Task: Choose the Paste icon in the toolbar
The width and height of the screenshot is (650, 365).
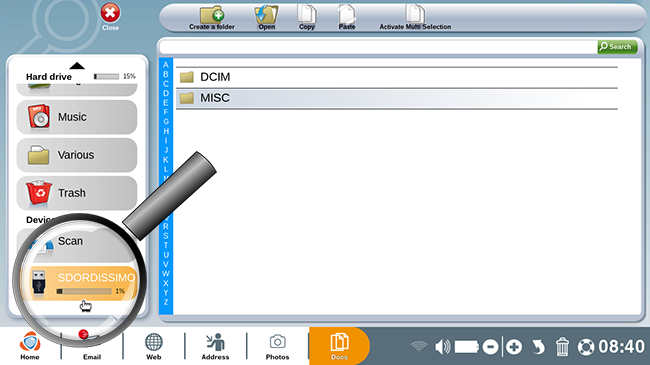Action: pos(347,18)
